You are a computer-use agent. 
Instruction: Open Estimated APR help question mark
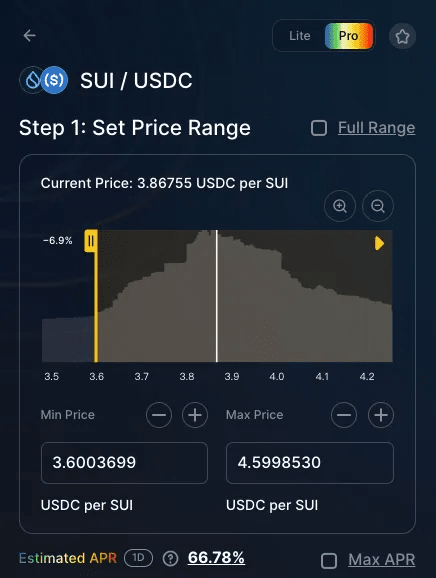pos(170,558)
